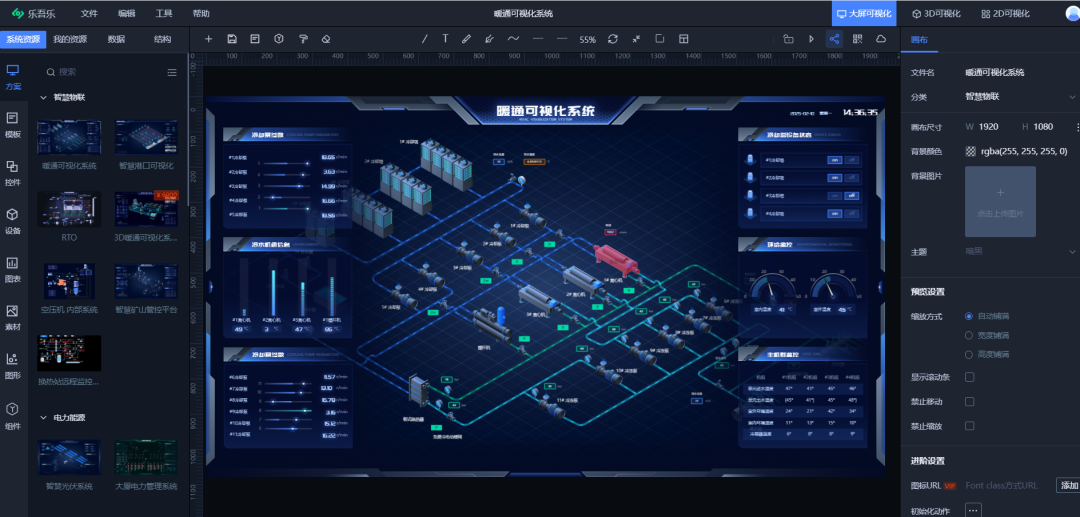The image size is (1080, 517).
Task: Switch to 2D可视化 mode
Action: (x=1006, y=13)
